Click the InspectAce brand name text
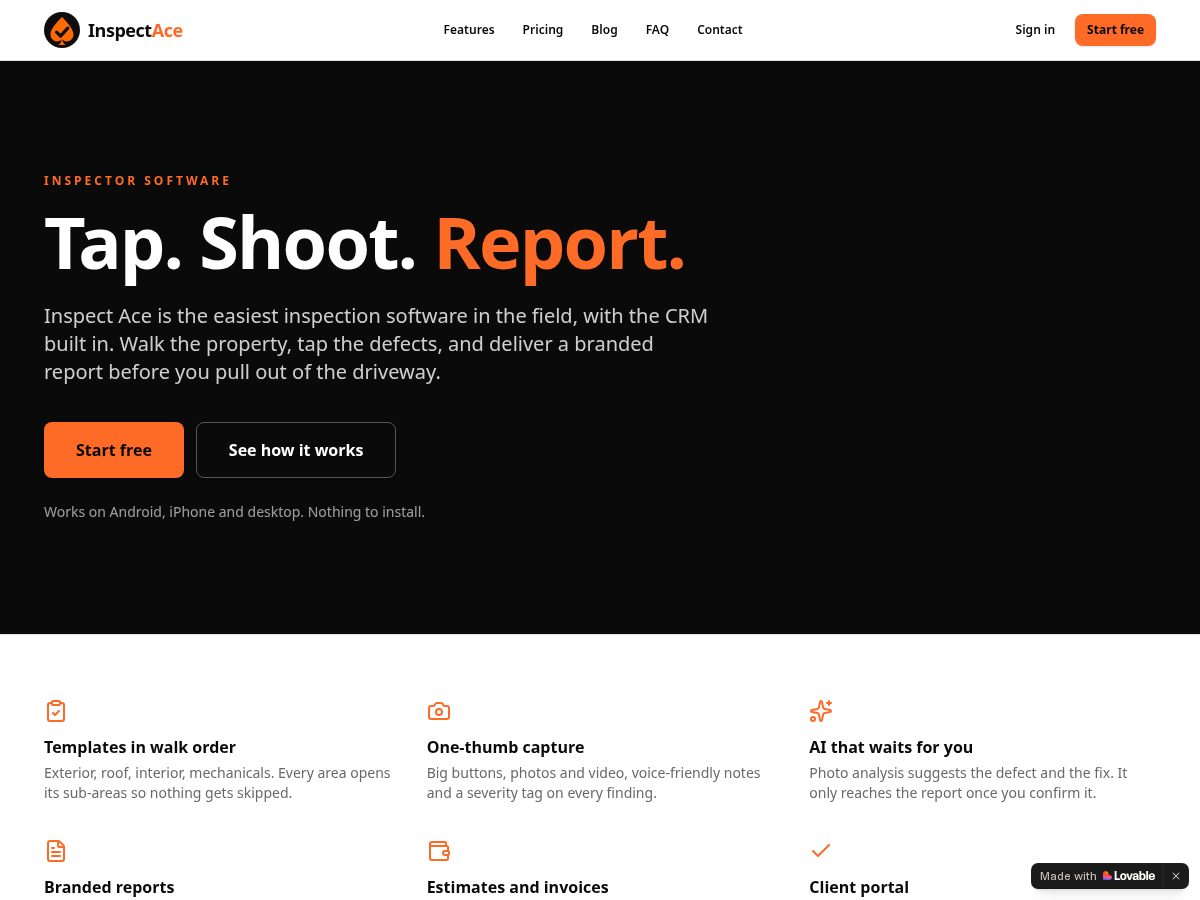This screenshot has height=900, width=1200. pos(135,30)
